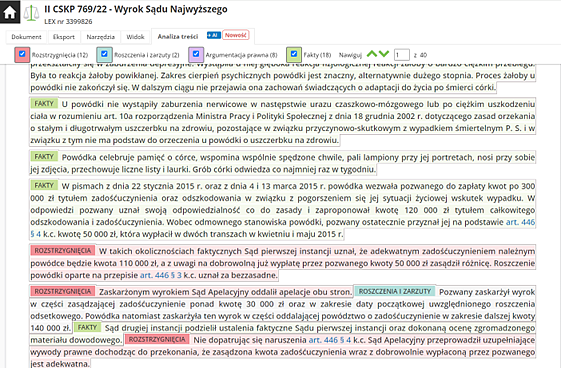The height and width of the screenshot is (368, 561).
Task: Click the ROSZCZENIA I ZARZUTY tag
Action: [x=395, y=291]
